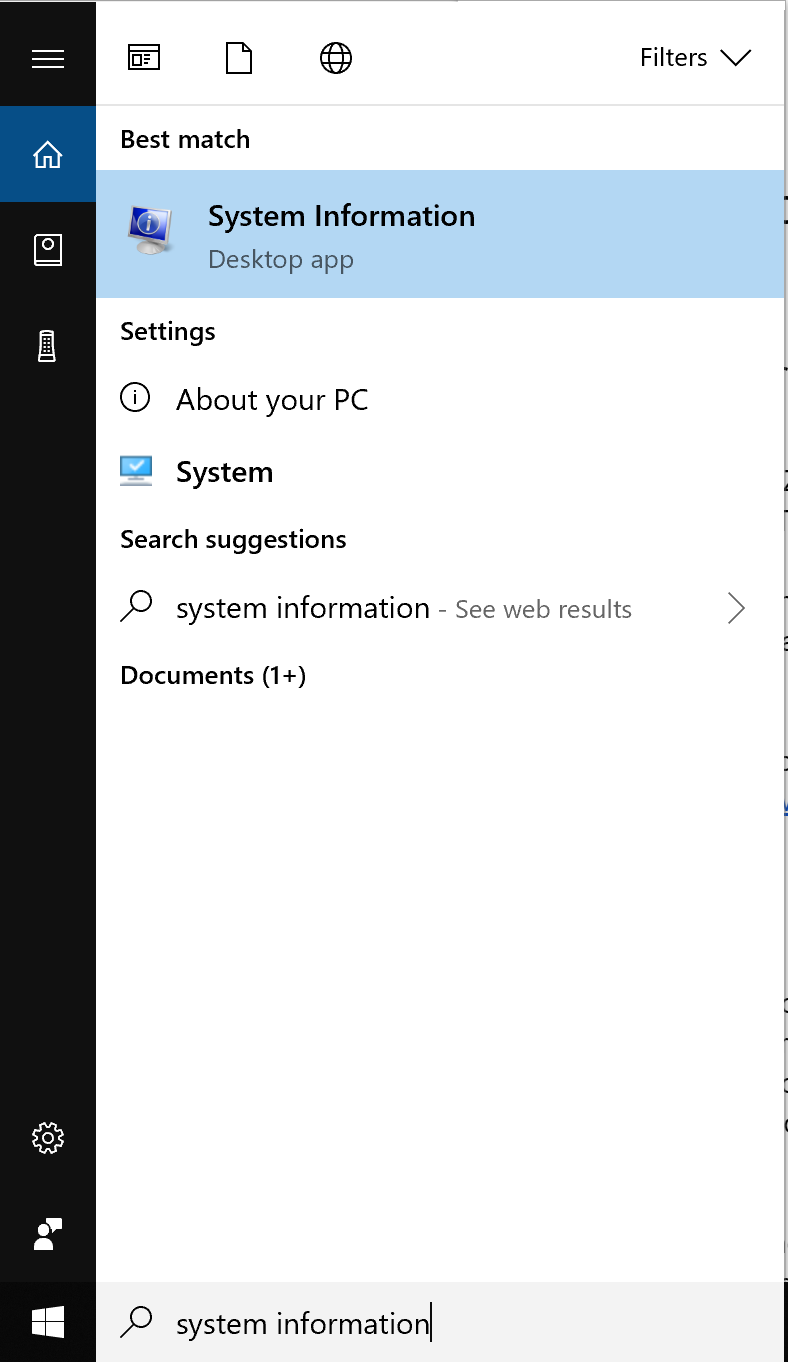Expand the hamburger menu in sidebar
788x1362 pixels.
click(x=48, y=59)
